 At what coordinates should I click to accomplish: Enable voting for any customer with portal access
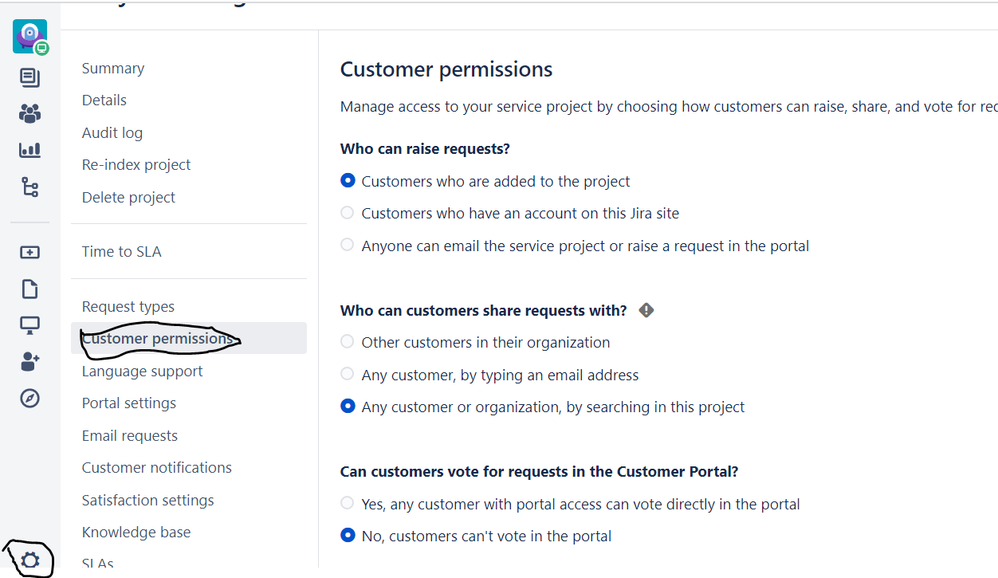(x=347, y=503)
